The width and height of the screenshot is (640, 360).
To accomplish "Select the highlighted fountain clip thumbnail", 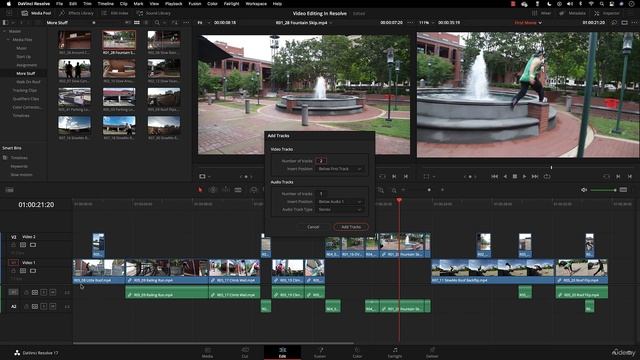I will tap(119, 40).
